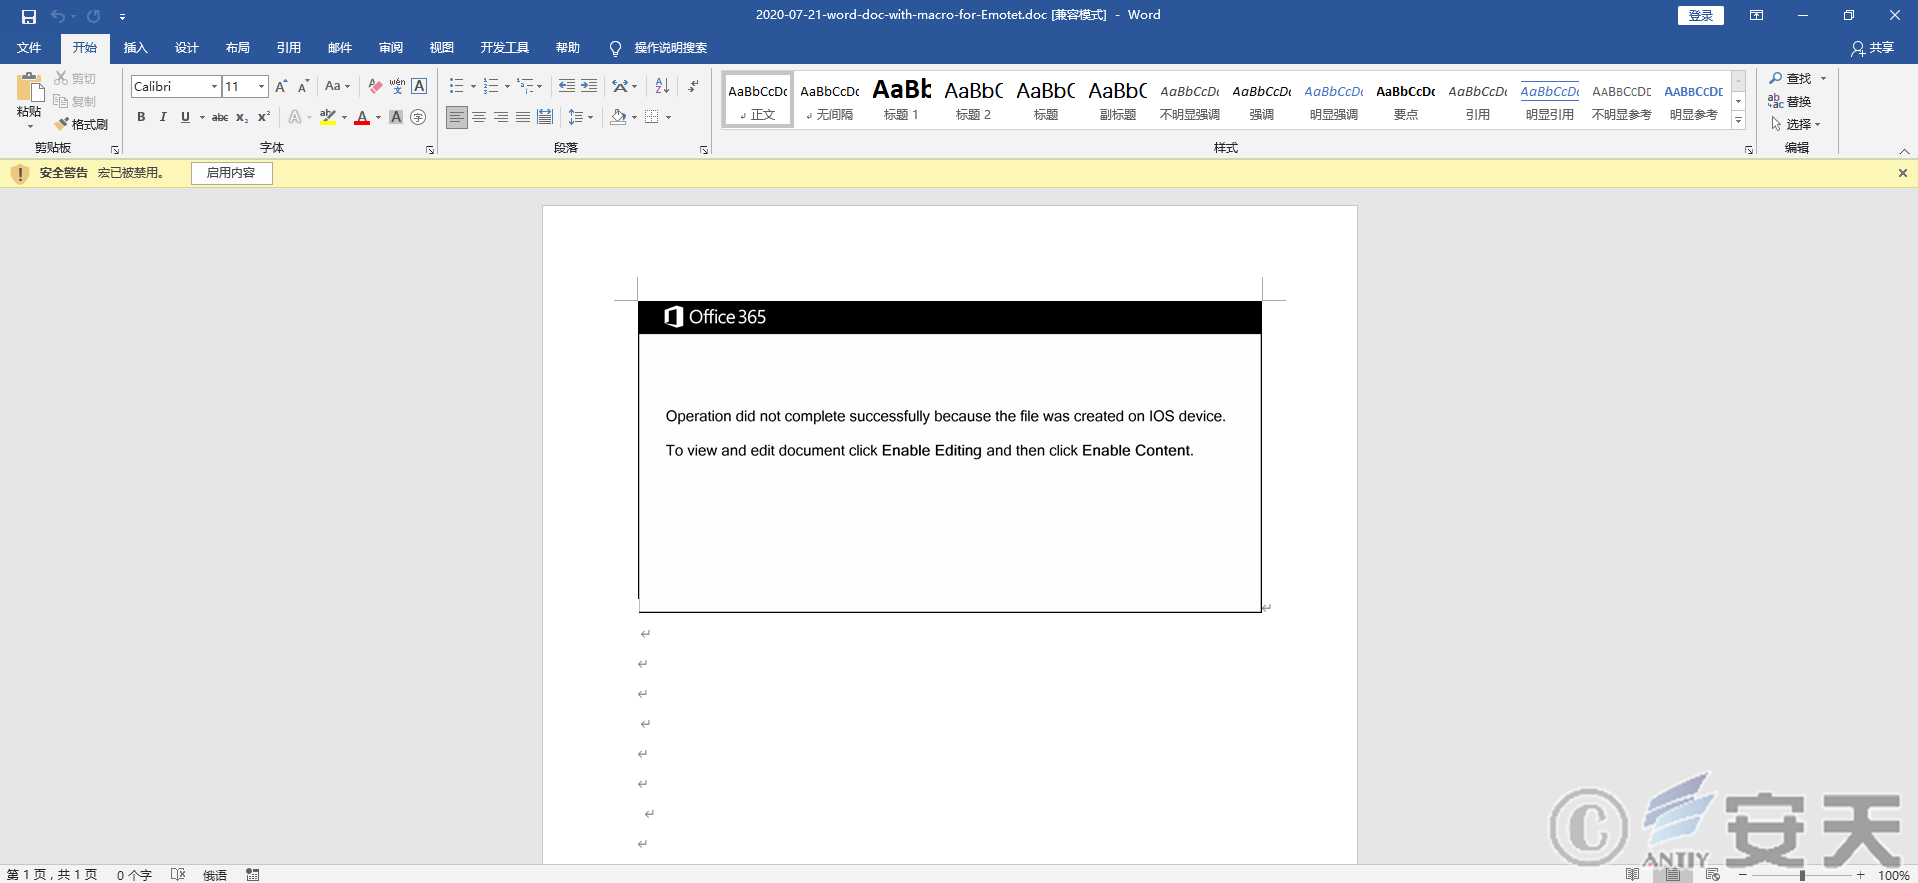Click the Copy (复制) button
The width and height of the screenshot is (1918, 883).
coord(75,101)
